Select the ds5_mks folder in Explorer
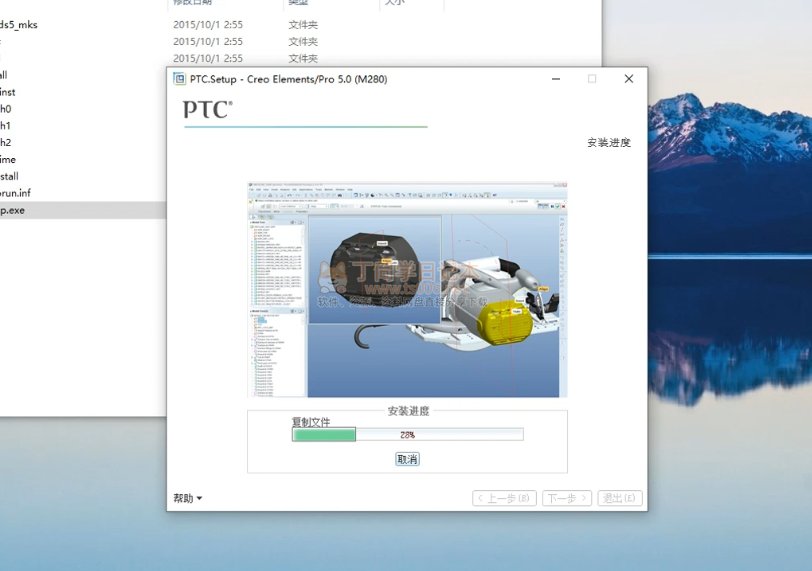The image size is (812, 571). click(19, 24)
